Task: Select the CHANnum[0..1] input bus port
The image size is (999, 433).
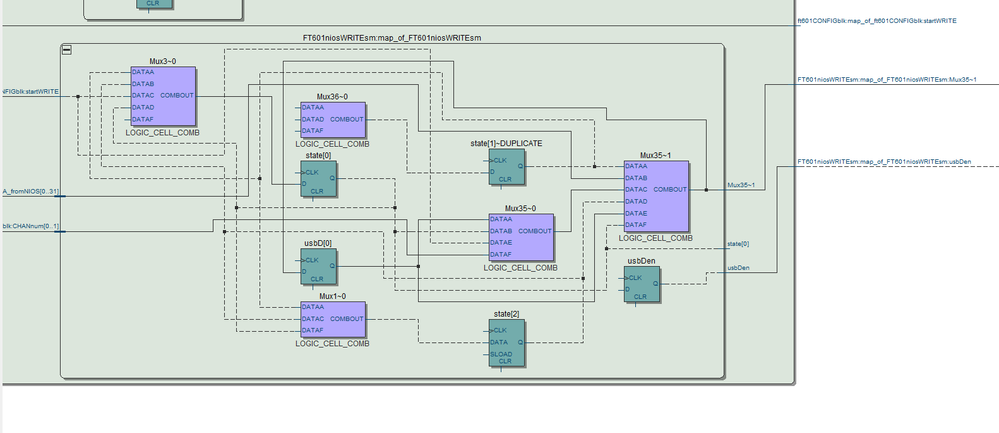Action: pos(31,226)
